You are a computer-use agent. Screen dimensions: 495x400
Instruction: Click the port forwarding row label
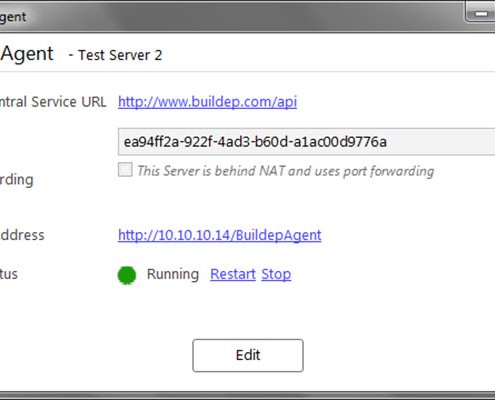tap(17, 180)
